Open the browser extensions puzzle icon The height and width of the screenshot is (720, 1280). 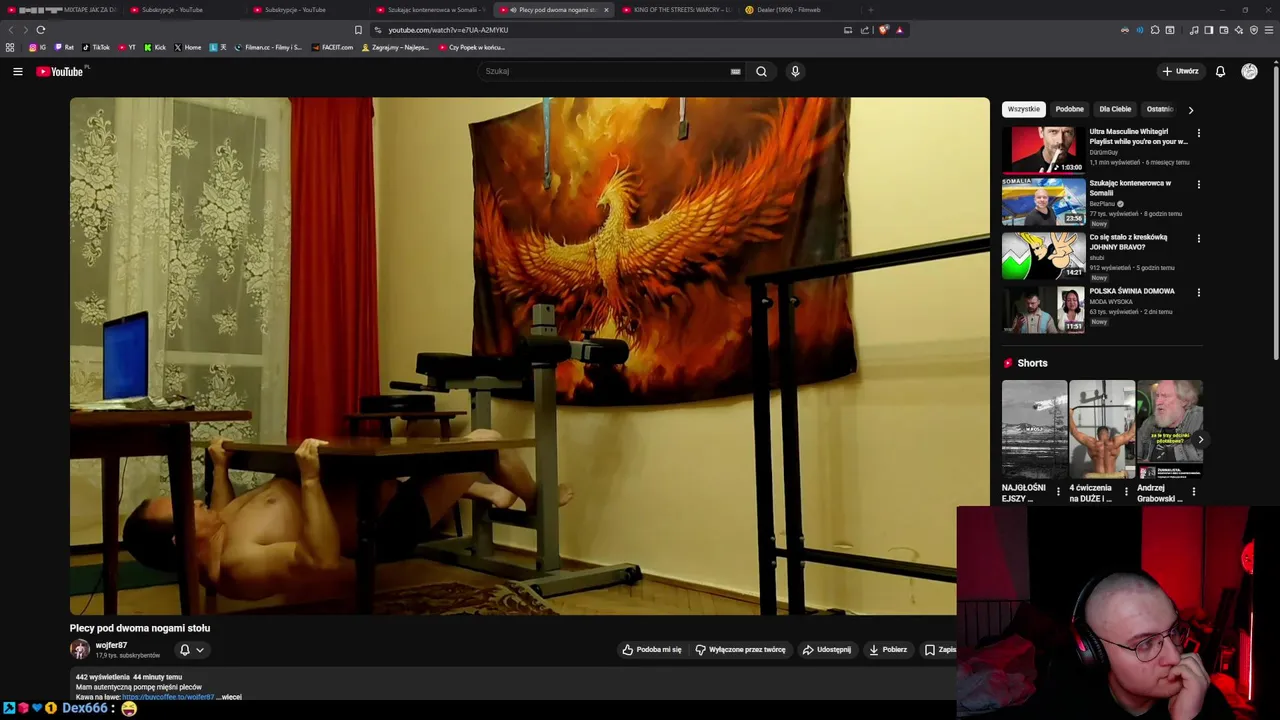coord(1155,30)
